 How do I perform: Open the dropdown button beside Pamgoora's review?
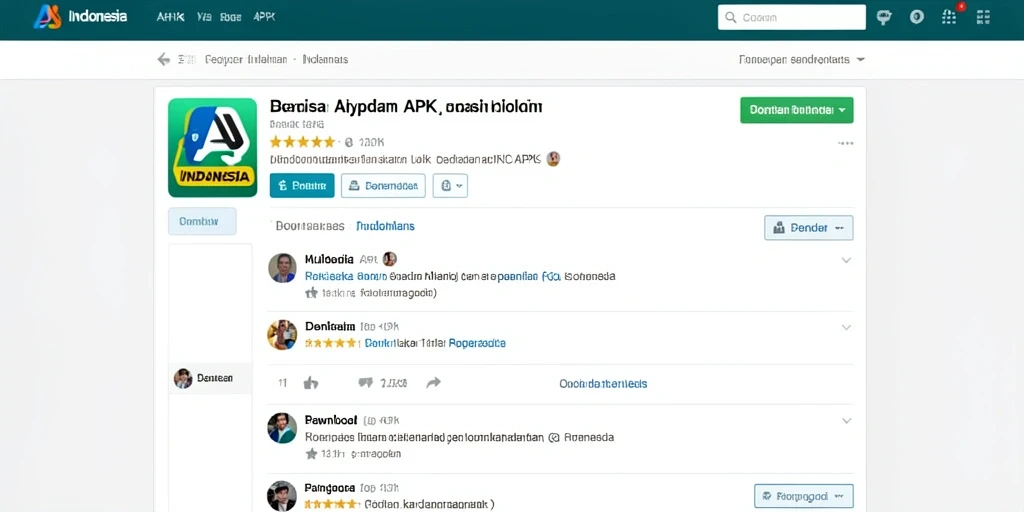click(x=803, y=496)
